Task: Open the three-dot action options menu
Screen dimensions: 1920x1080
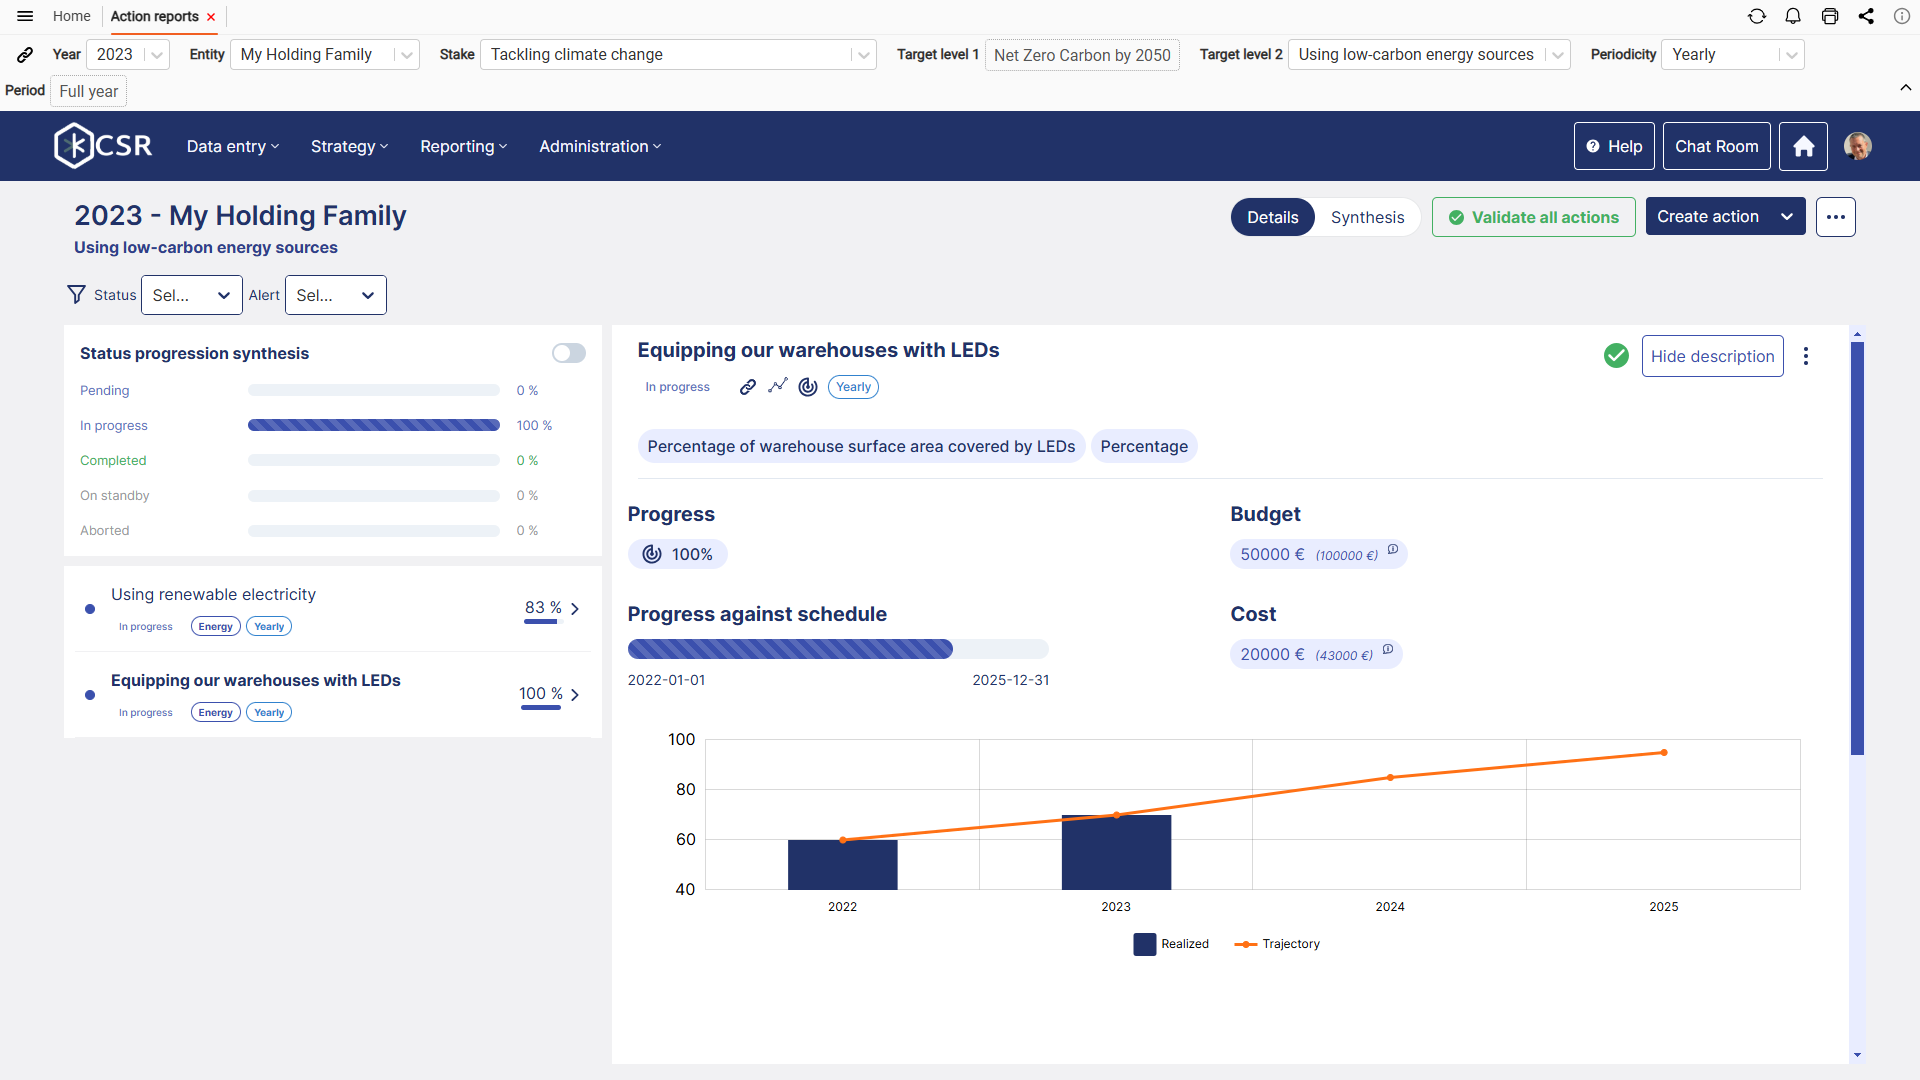Action: 1806,356
